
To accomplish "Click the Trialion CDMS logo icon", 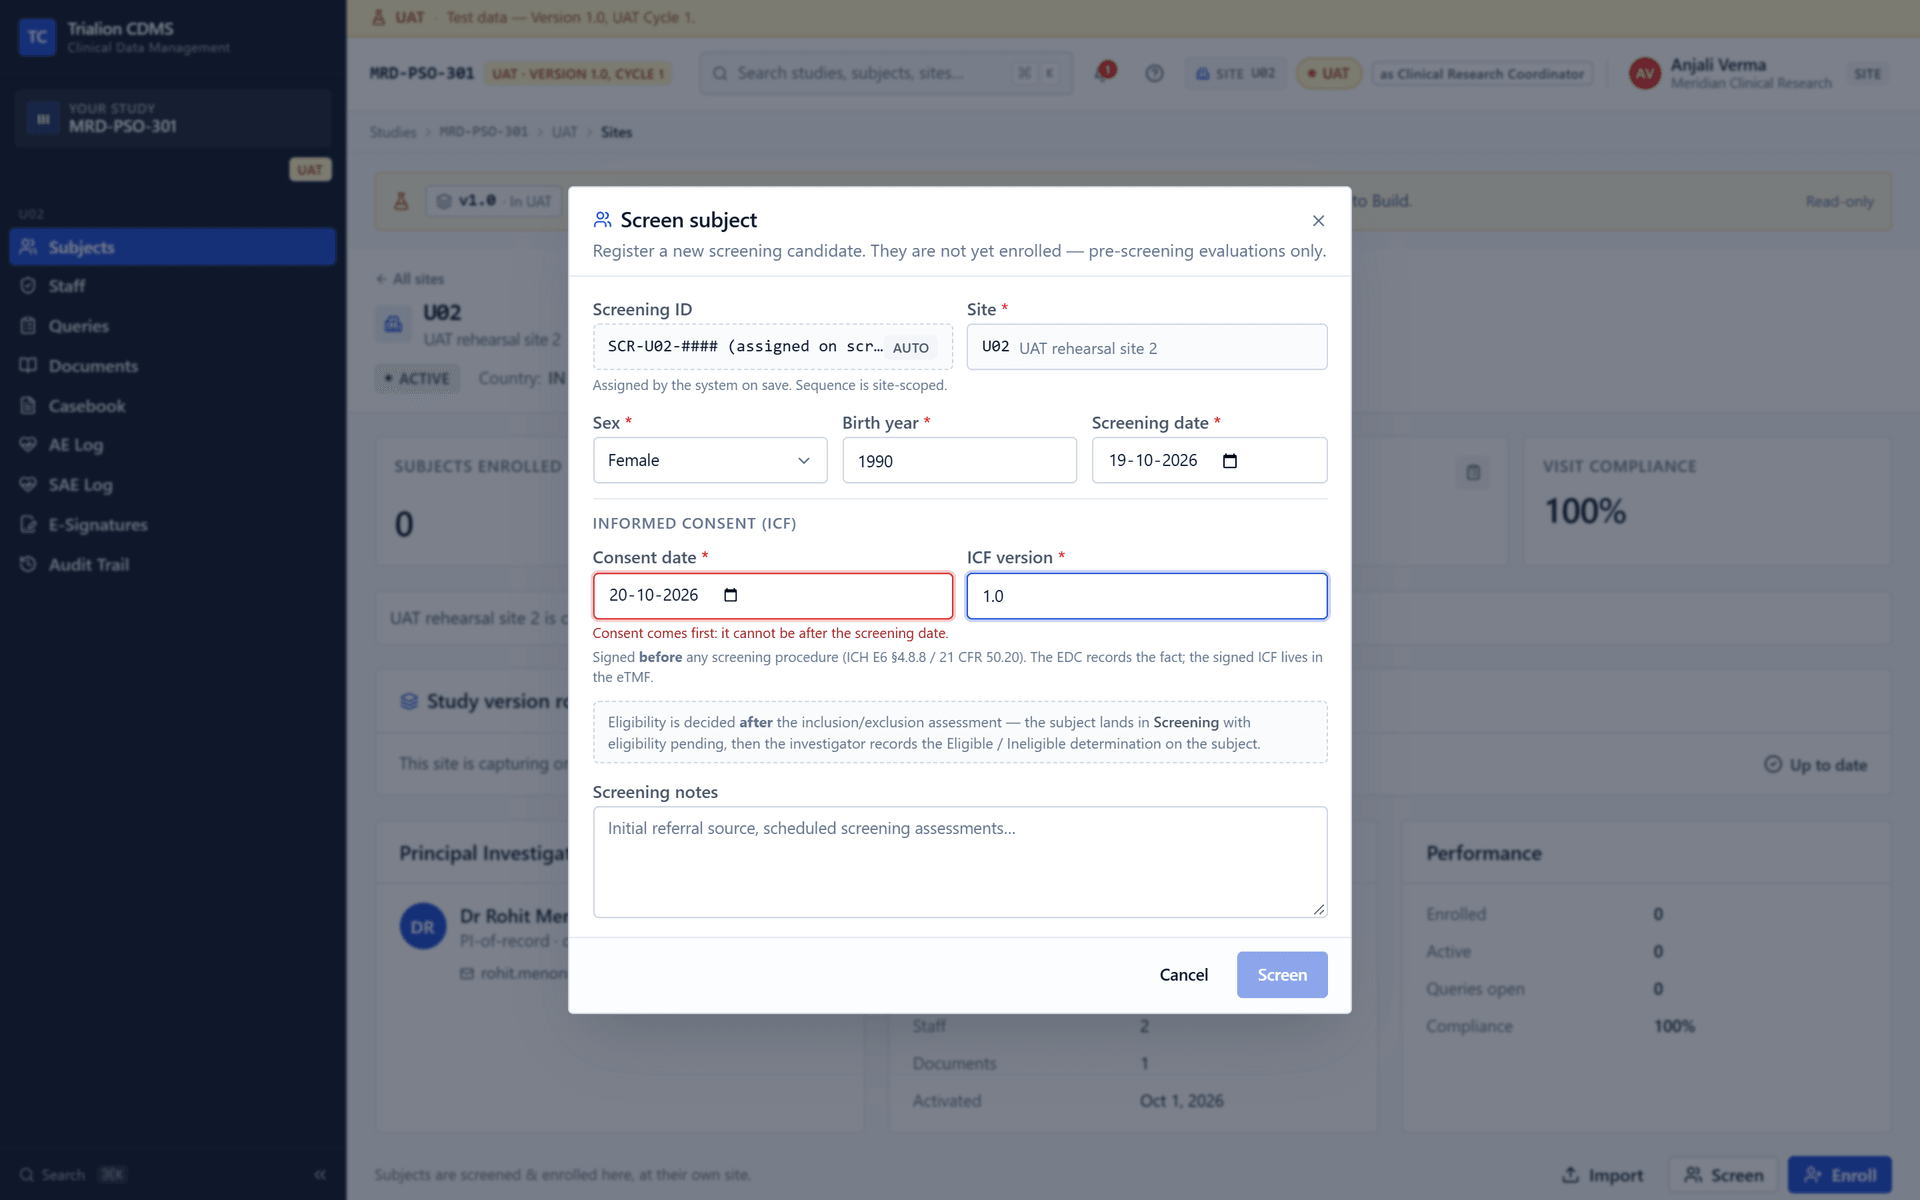I will pyautogui.click(x=37, y=37).
